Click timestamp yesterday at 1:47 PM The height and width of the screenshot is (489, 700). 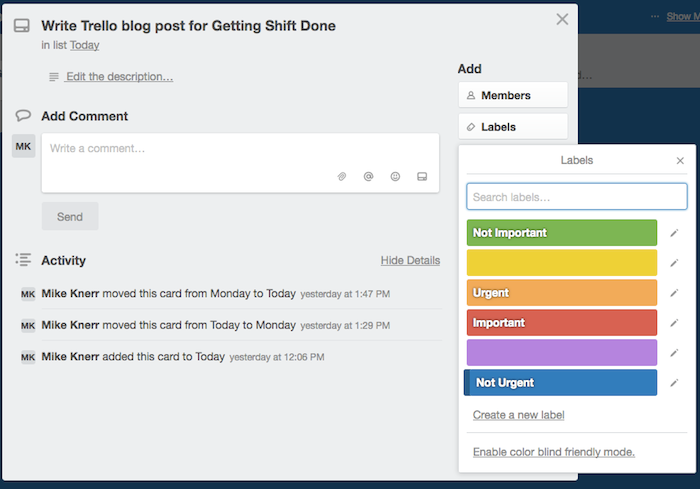[345, 294]
